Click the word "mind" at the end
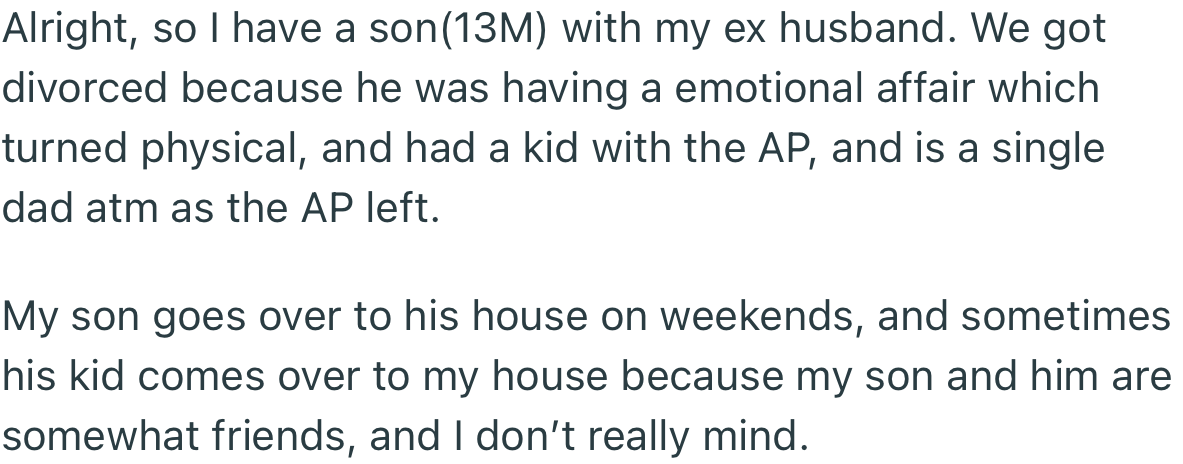 click(x=758, y=437)
